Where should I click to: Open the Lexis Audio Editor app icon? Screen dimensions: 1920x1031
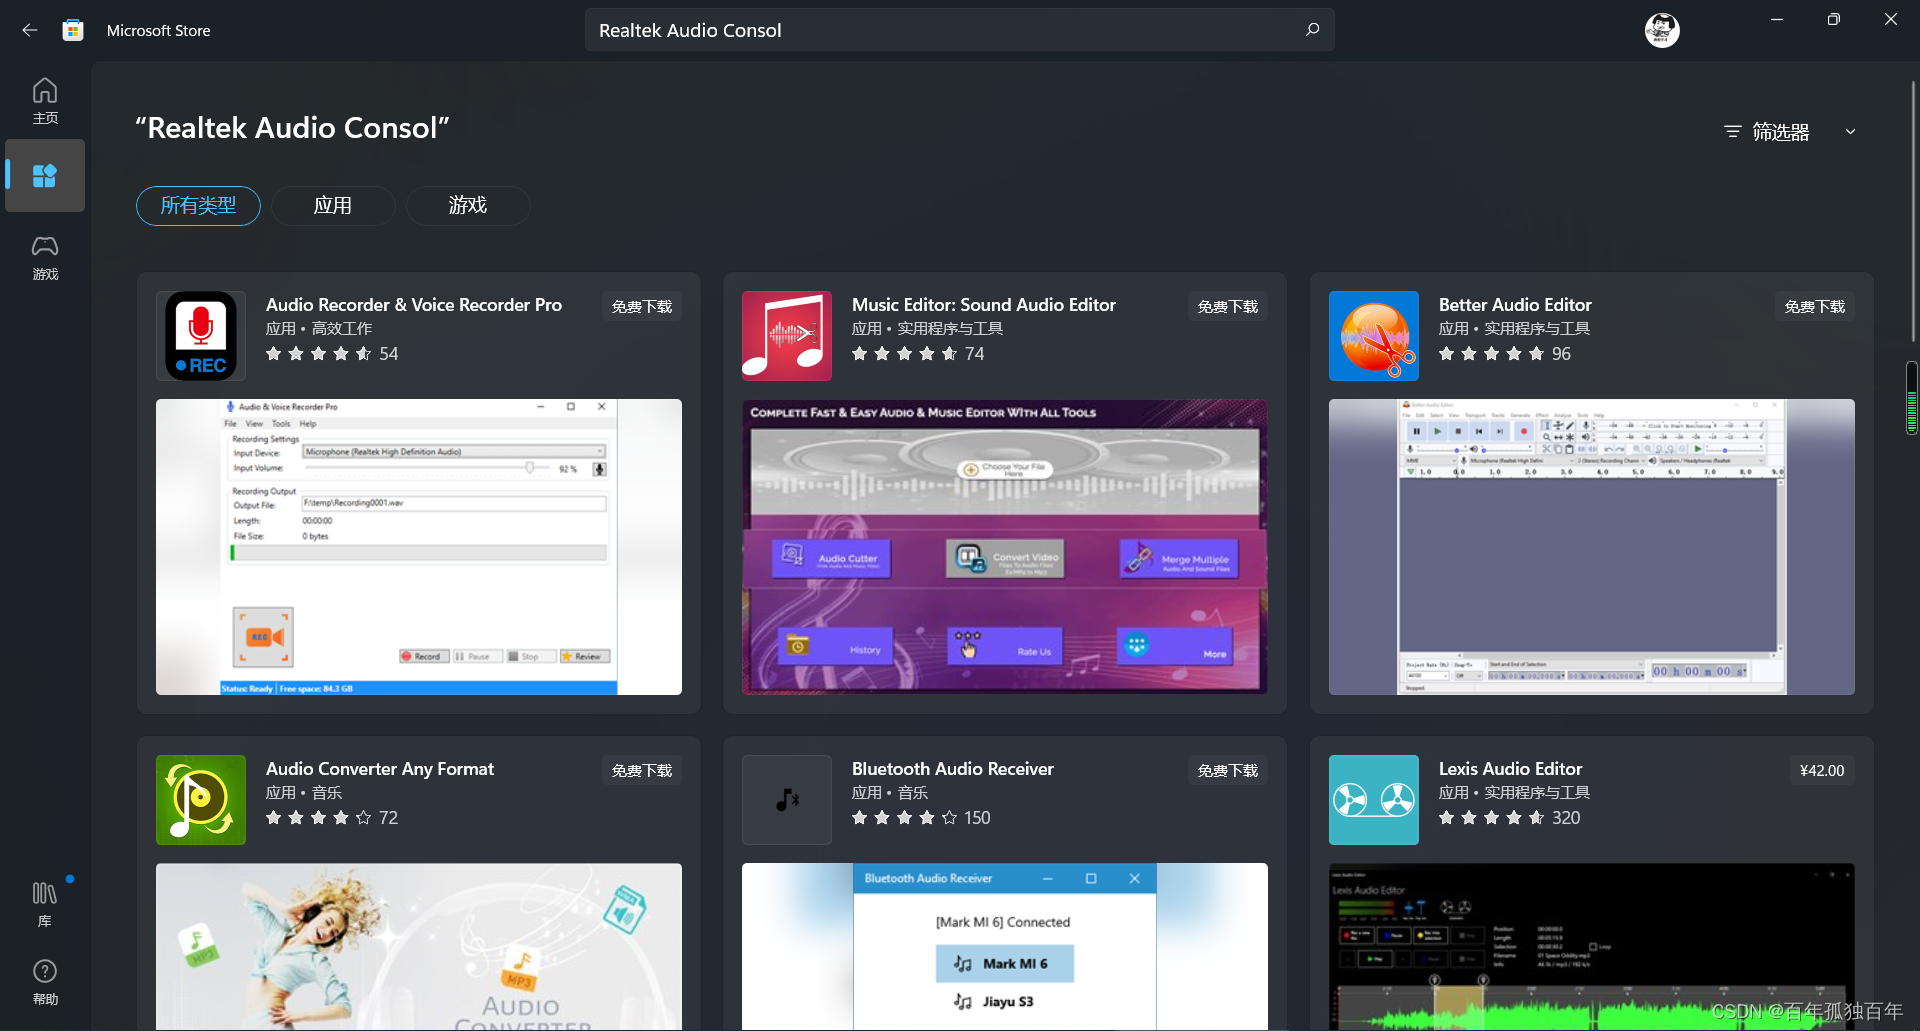click(x=1374, y=800)
